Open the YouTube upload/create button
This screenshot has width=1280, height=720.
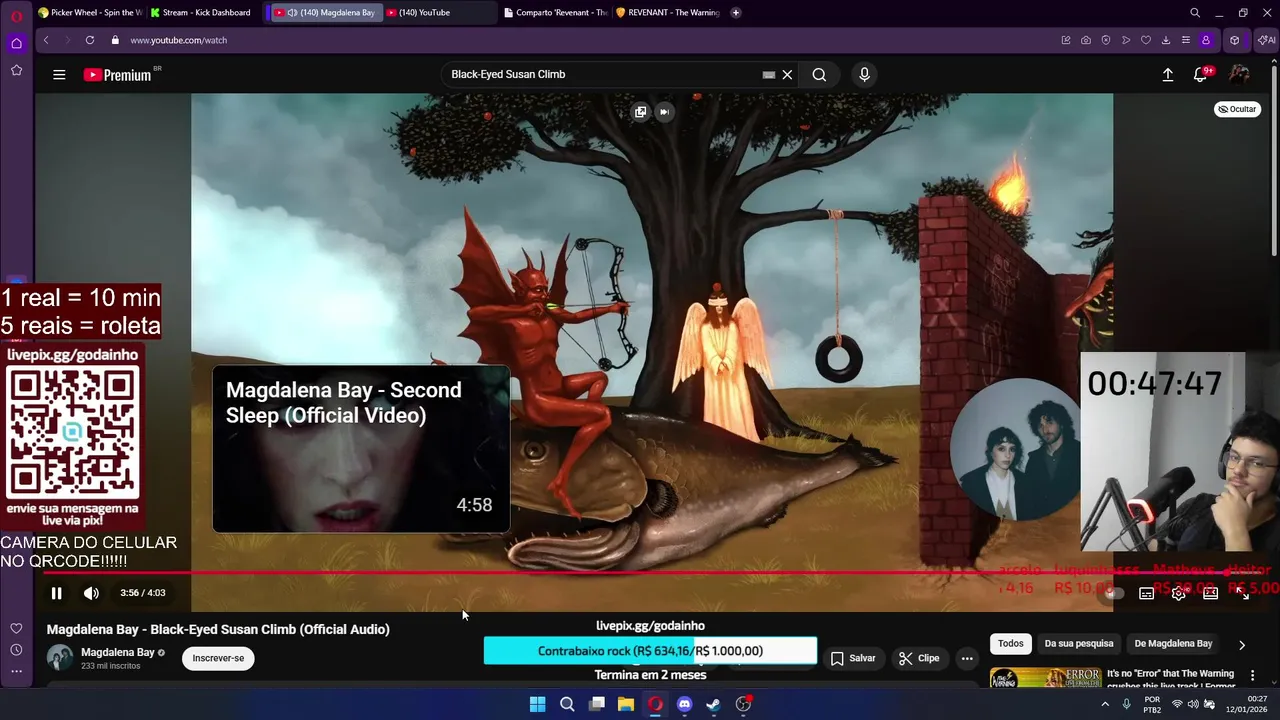pyautogui.click(x=1167, y=74)
